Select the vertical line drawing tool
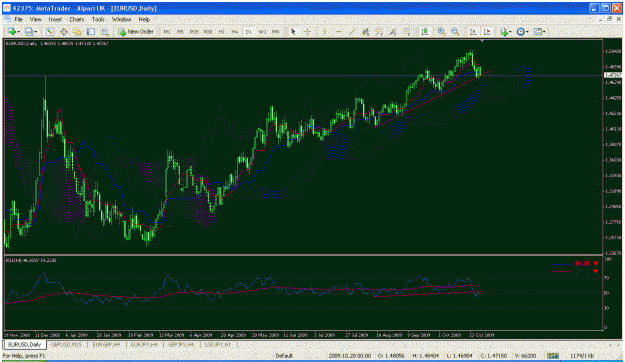The height and width of the screenshot is (362, 625). pos(325,31)
